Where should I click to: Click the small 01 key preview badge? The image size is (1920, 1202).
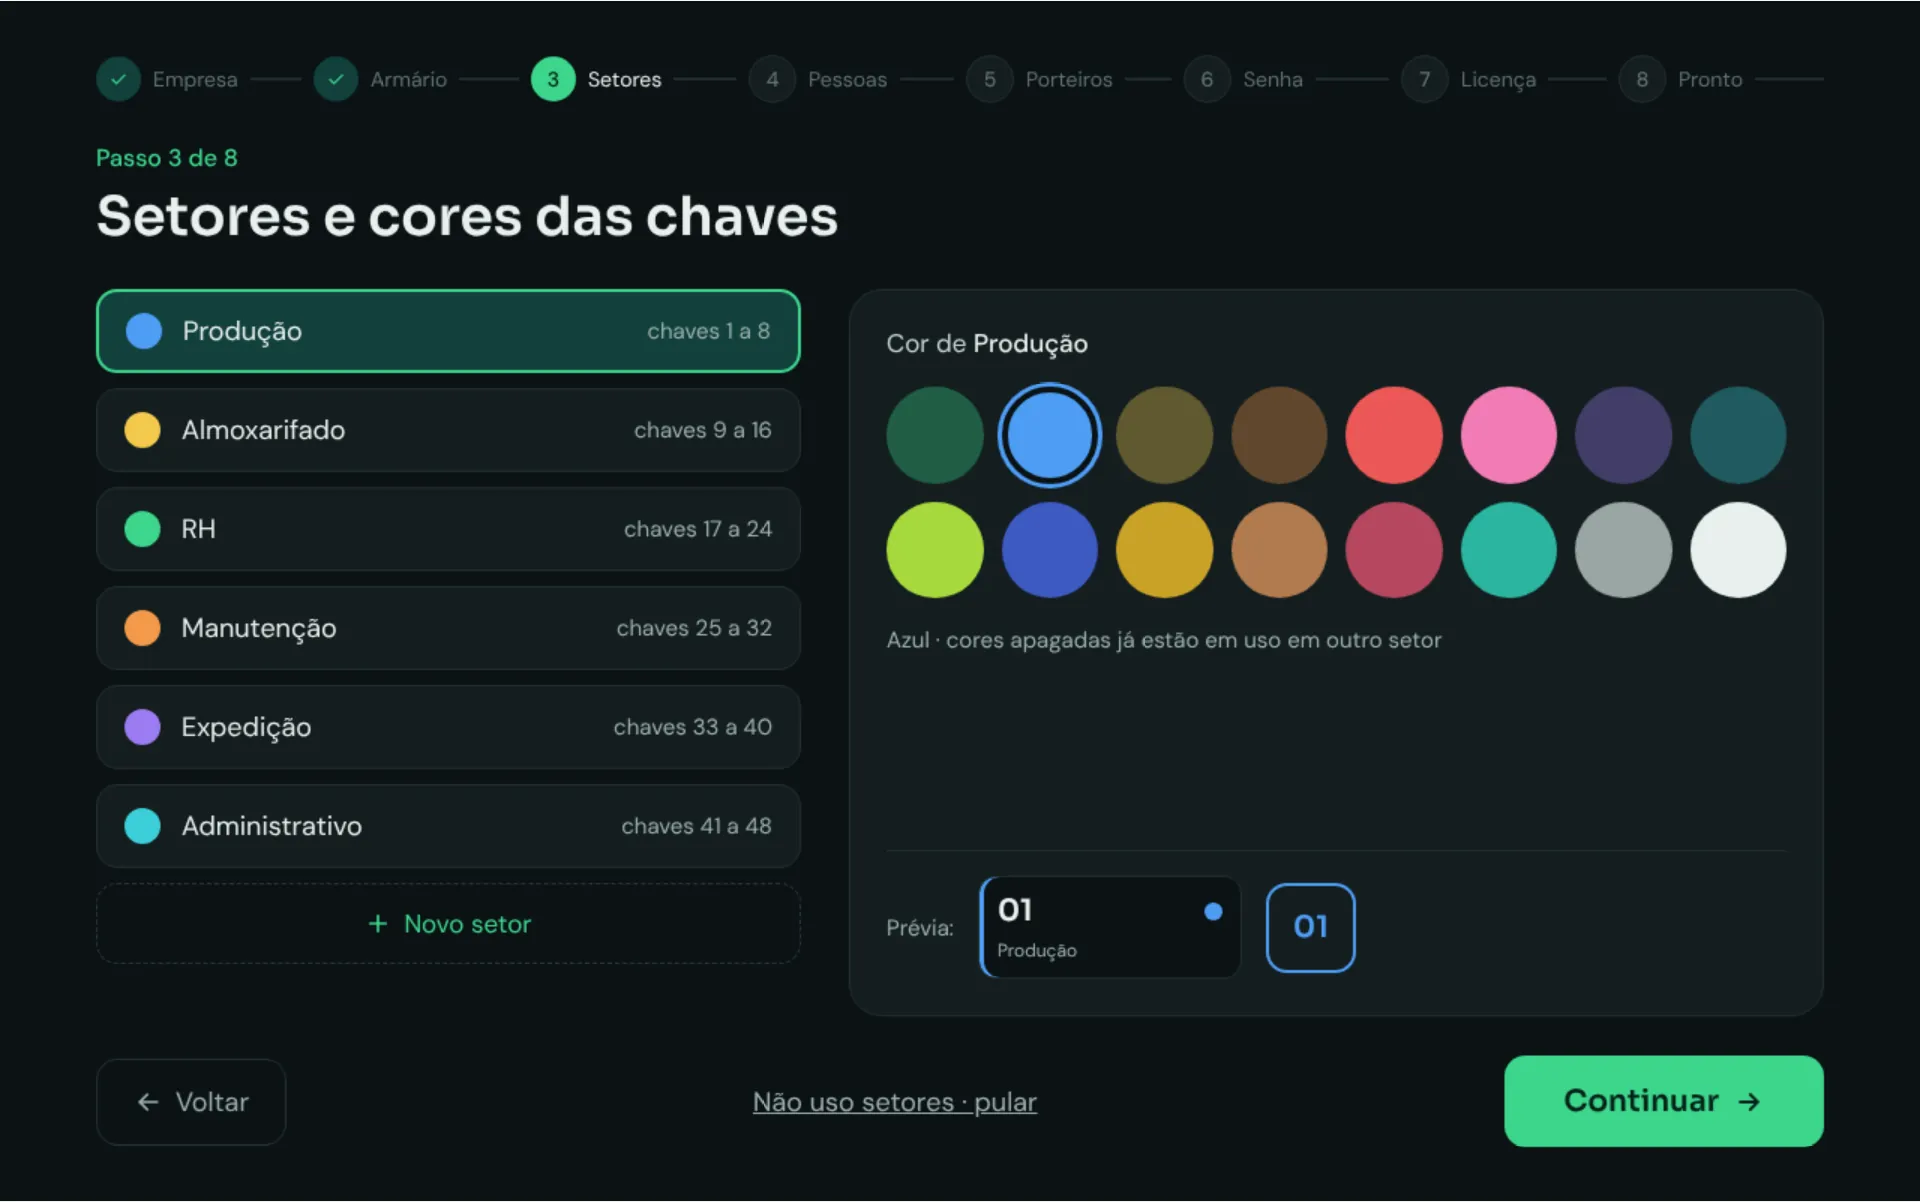tap(1311, 928)
